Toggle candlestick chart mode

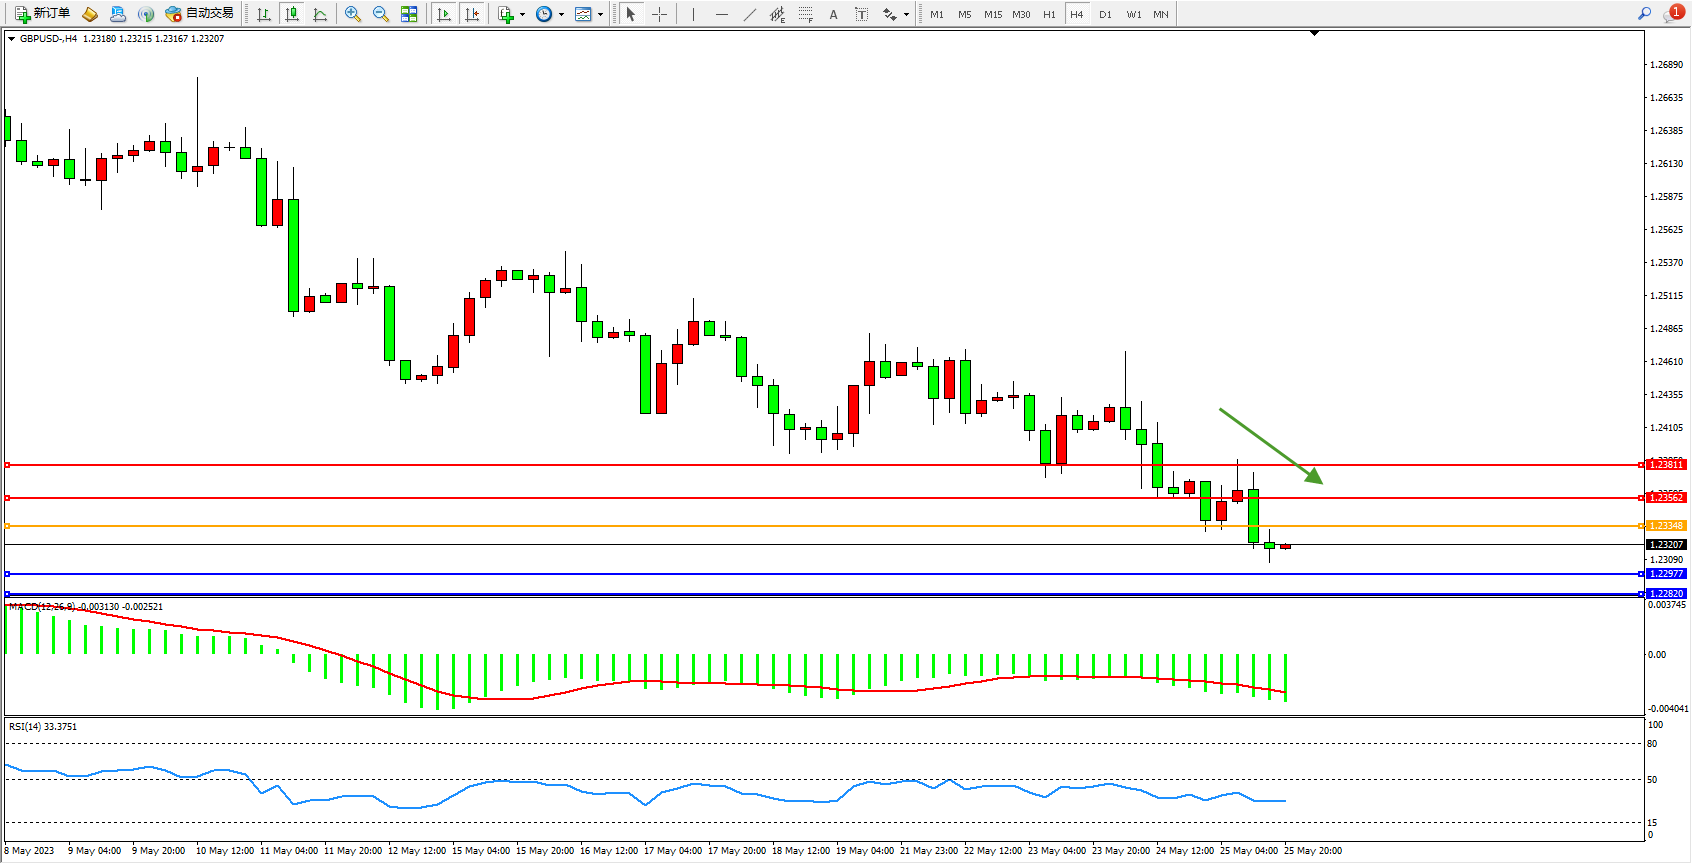[x=292, y=14]
